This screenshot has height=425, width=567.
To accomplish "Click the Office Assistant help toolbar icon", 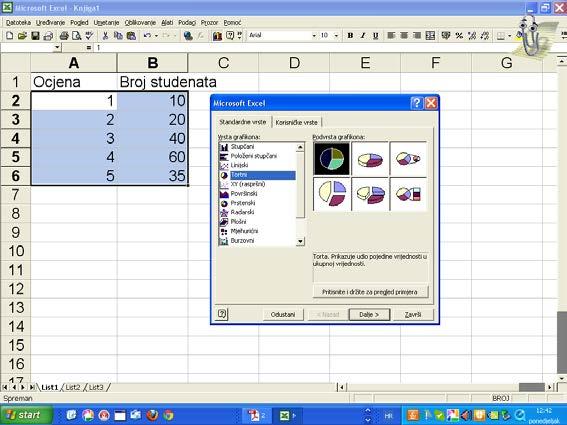I will point(230,35).
